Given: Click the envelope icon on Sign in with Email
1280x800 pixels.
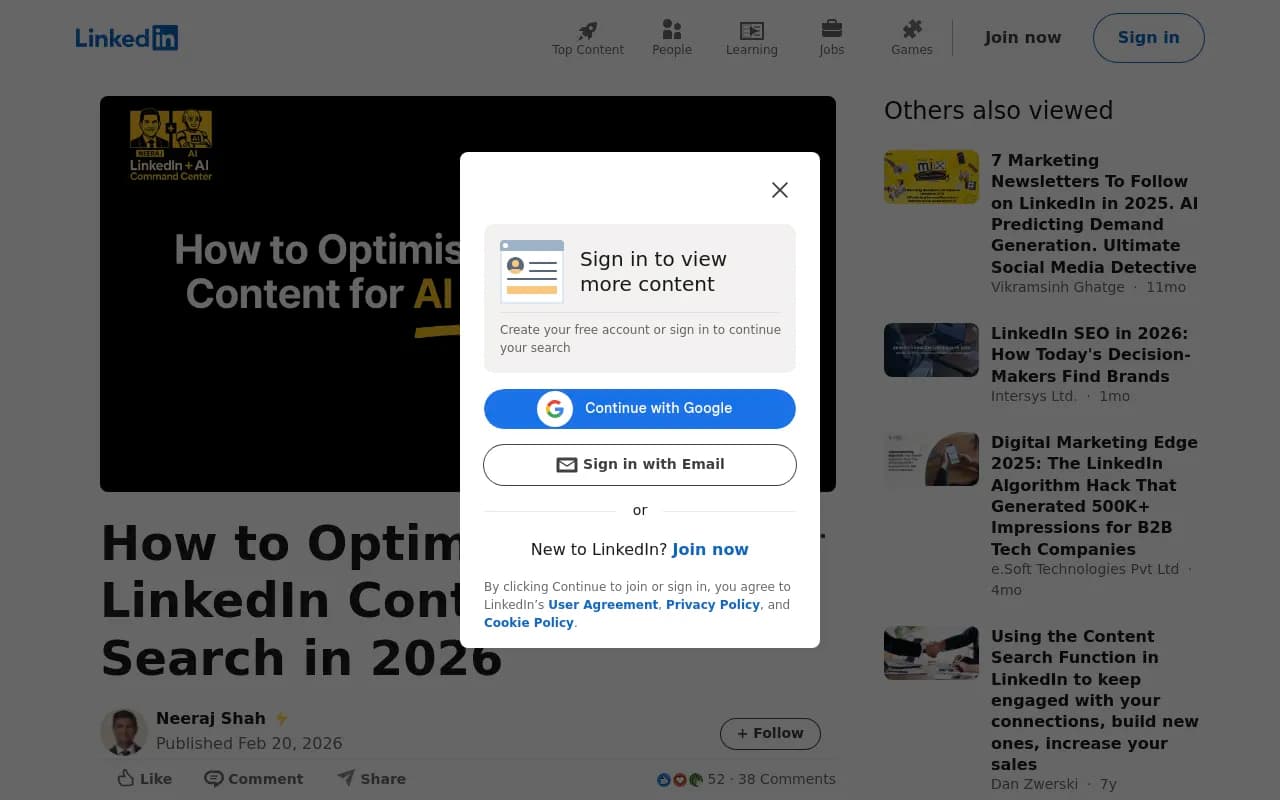Looking at the screenshot, I should pyautogui.click(x=566, y=464).
